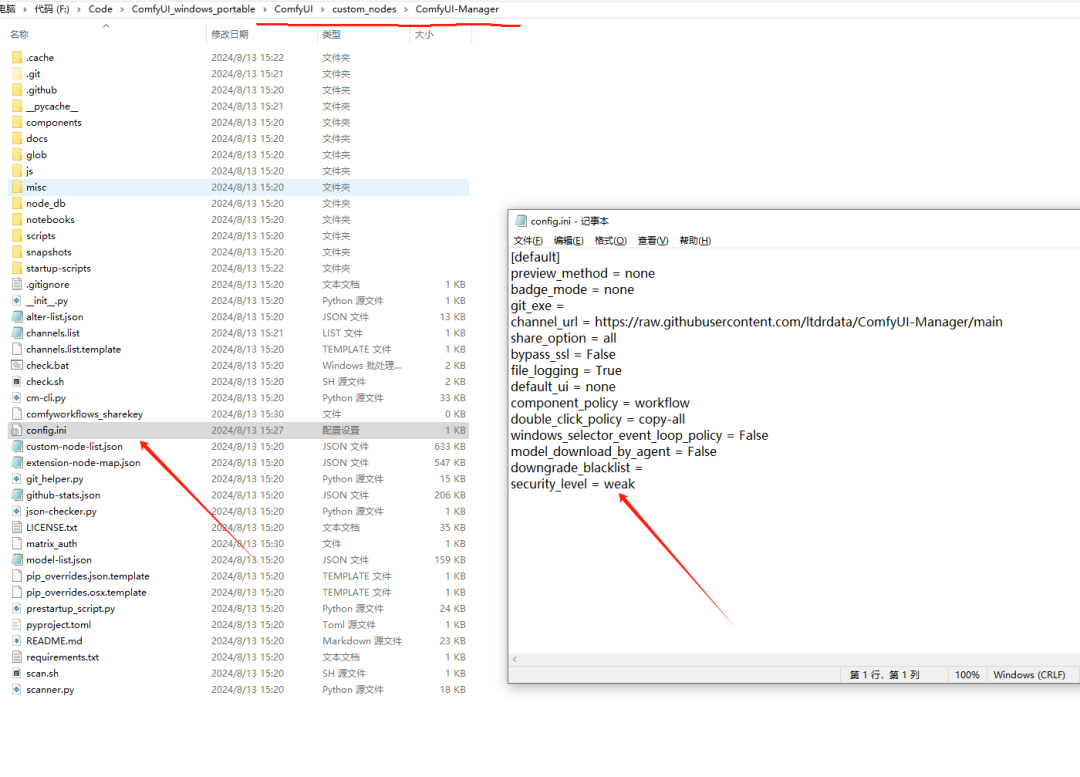Click the Code folder in address breadcrumb
Image resolution: width=1080 pixels, height=777 pixels.
100,9
